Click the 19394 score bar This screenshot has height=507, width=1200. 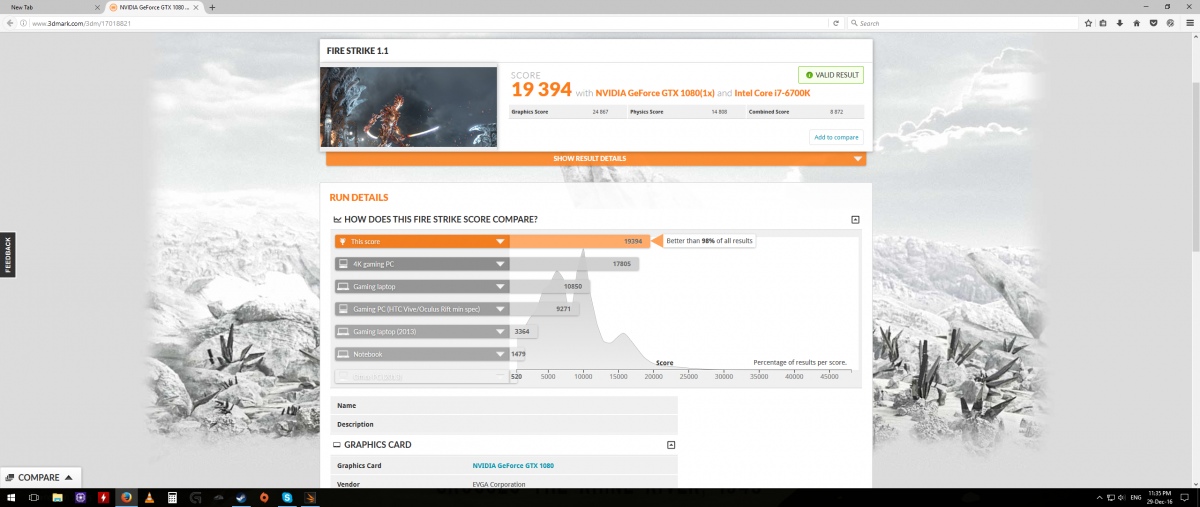(579, 241)
